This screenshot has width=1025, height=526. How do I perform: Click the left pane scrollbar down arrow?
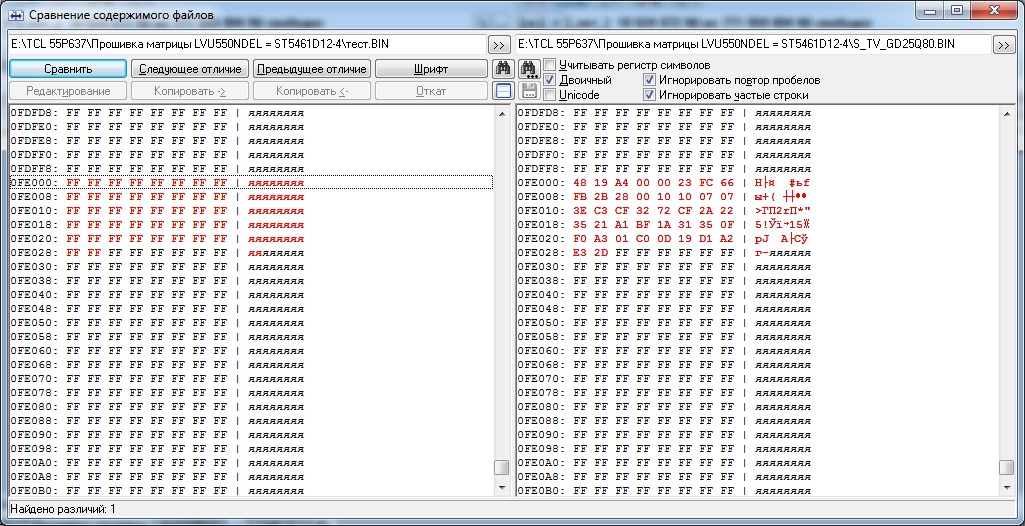[502, 487]
